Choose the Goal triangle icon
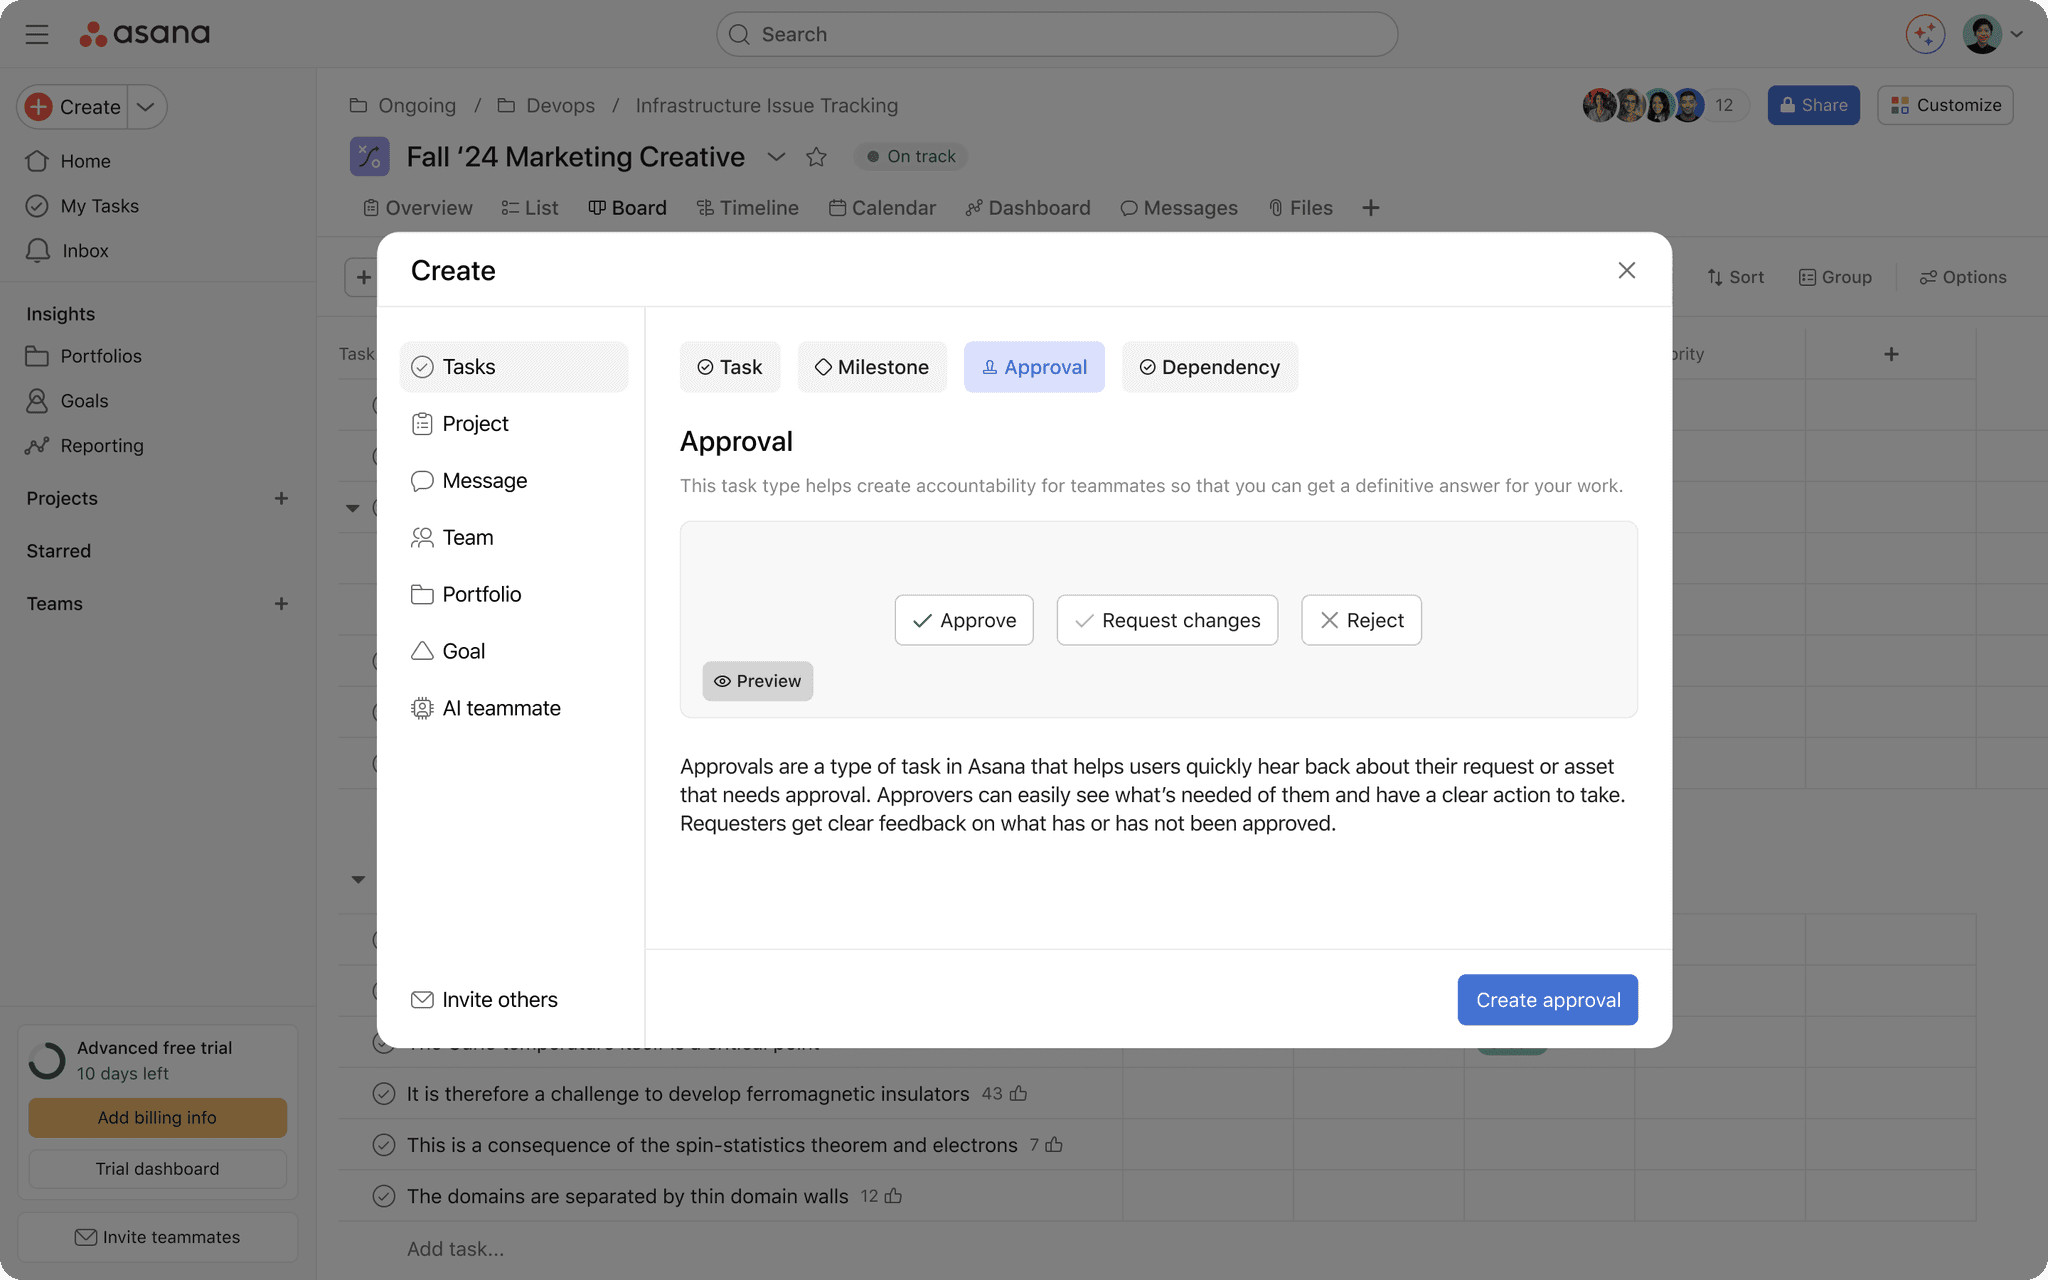The image size is (2048, 1280). click(422, 651)
